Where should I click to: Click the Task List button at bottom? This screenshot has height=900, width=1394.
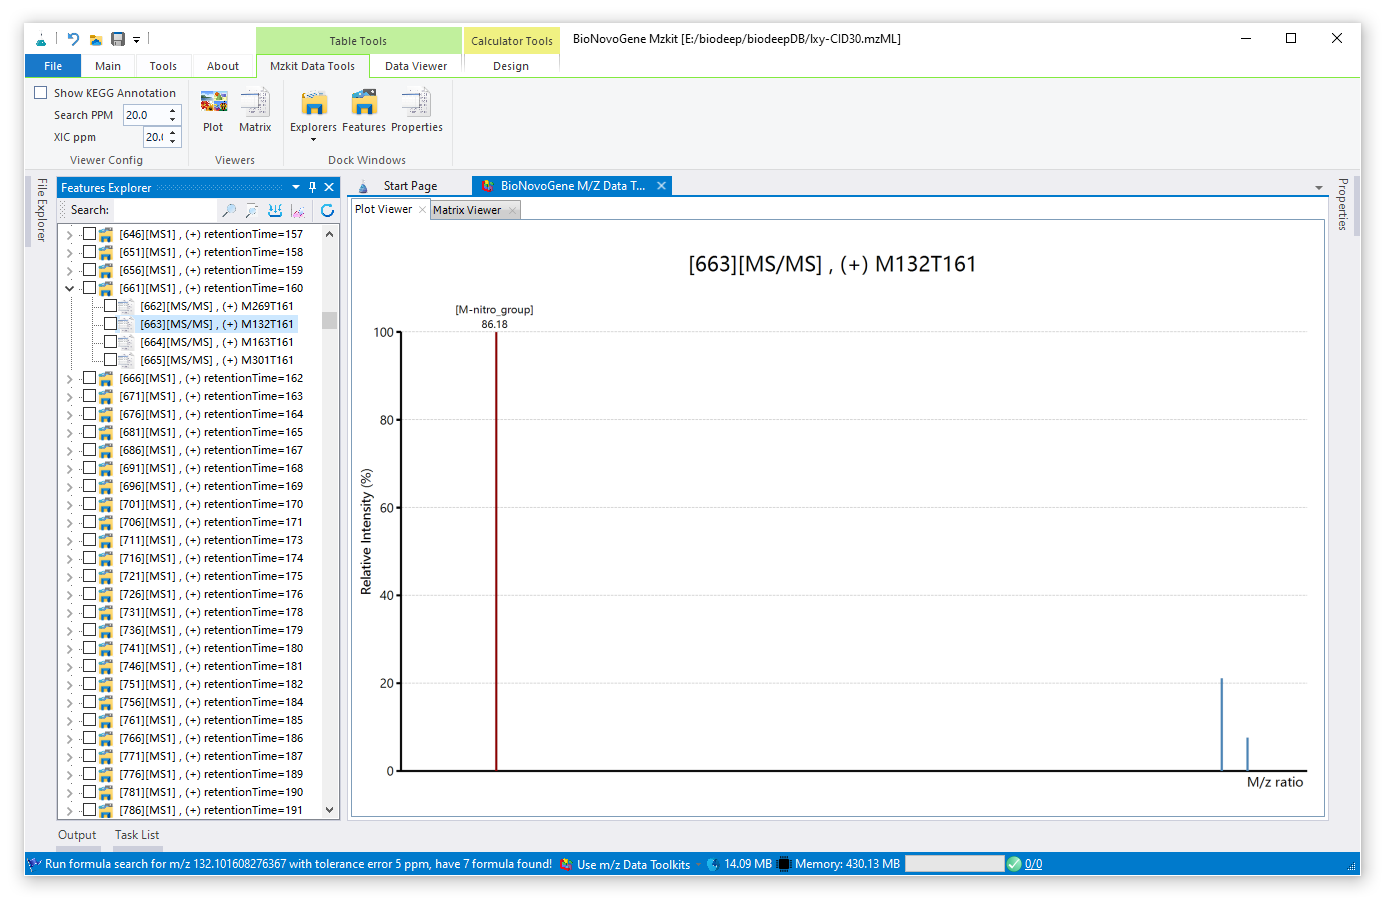point(137,835)
